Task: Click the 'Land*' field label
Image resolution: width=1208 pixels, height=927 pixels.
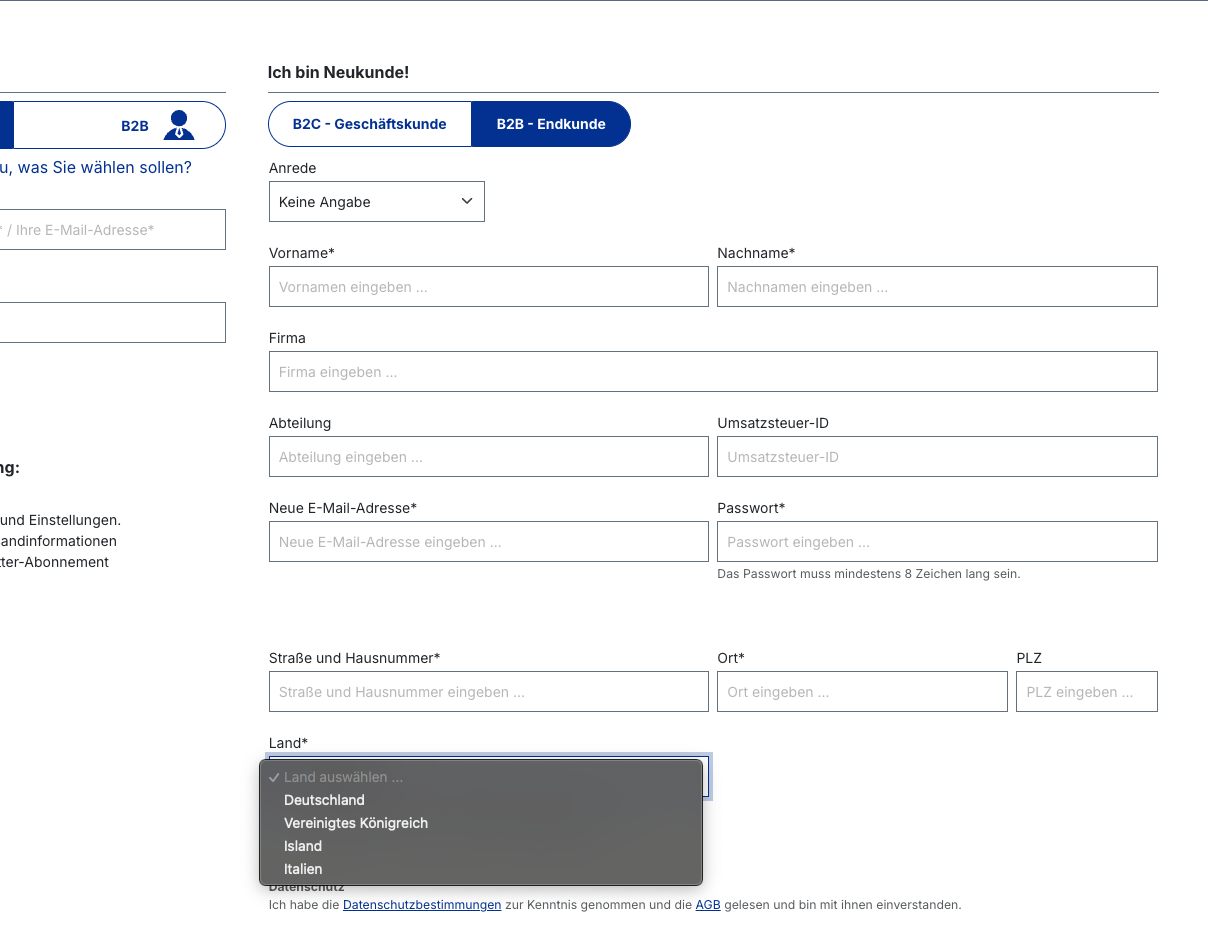Action: pos(288,743)
